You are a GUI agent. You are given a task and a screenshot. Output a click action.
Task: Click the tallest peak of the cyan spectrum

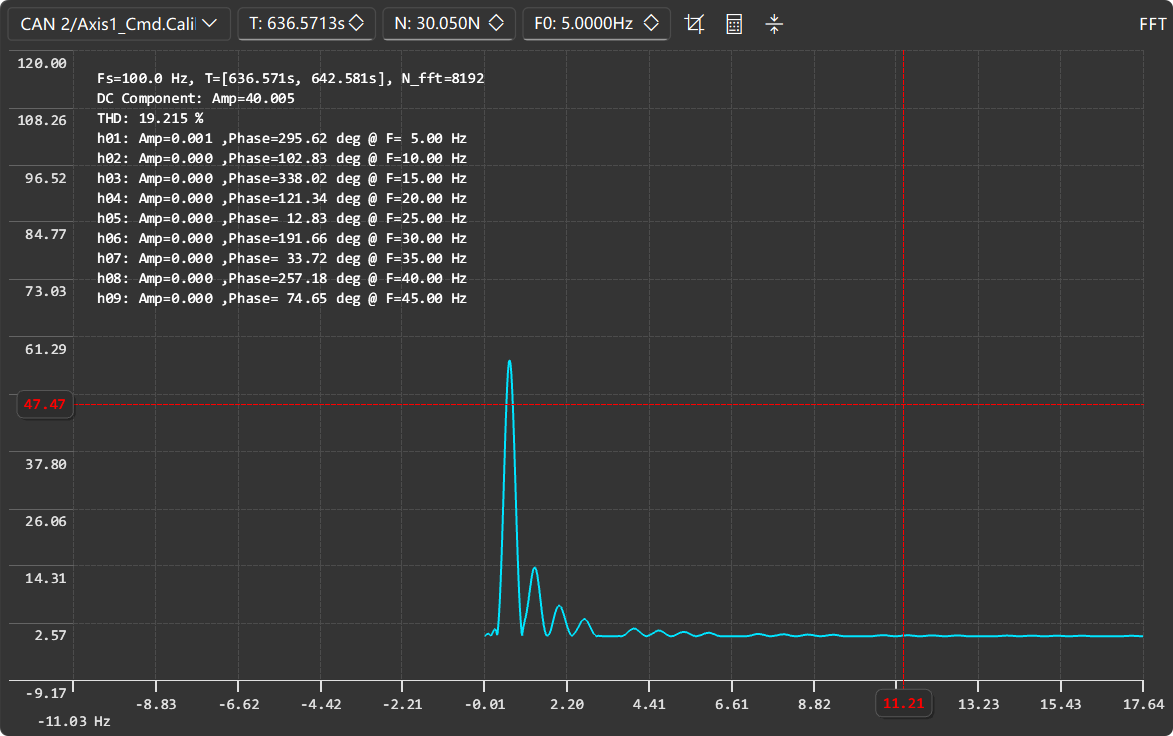(x=509, y=362)
